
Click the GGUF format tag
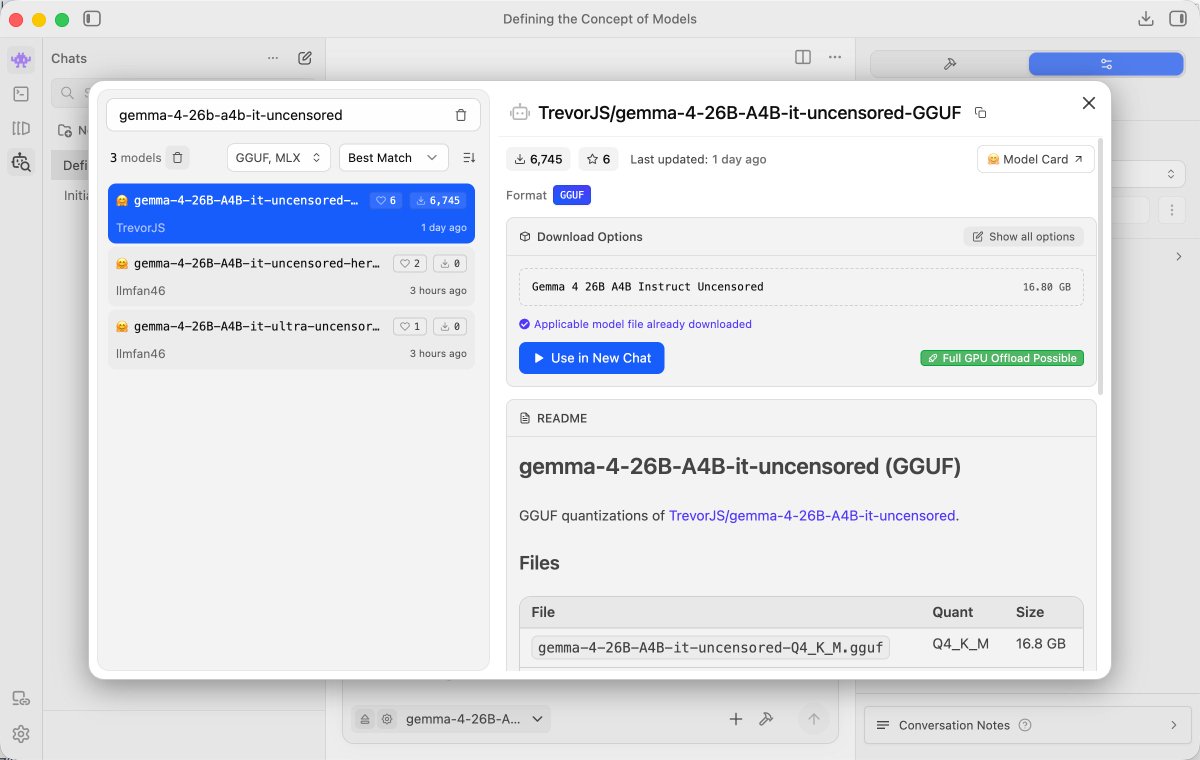point(572,195)
